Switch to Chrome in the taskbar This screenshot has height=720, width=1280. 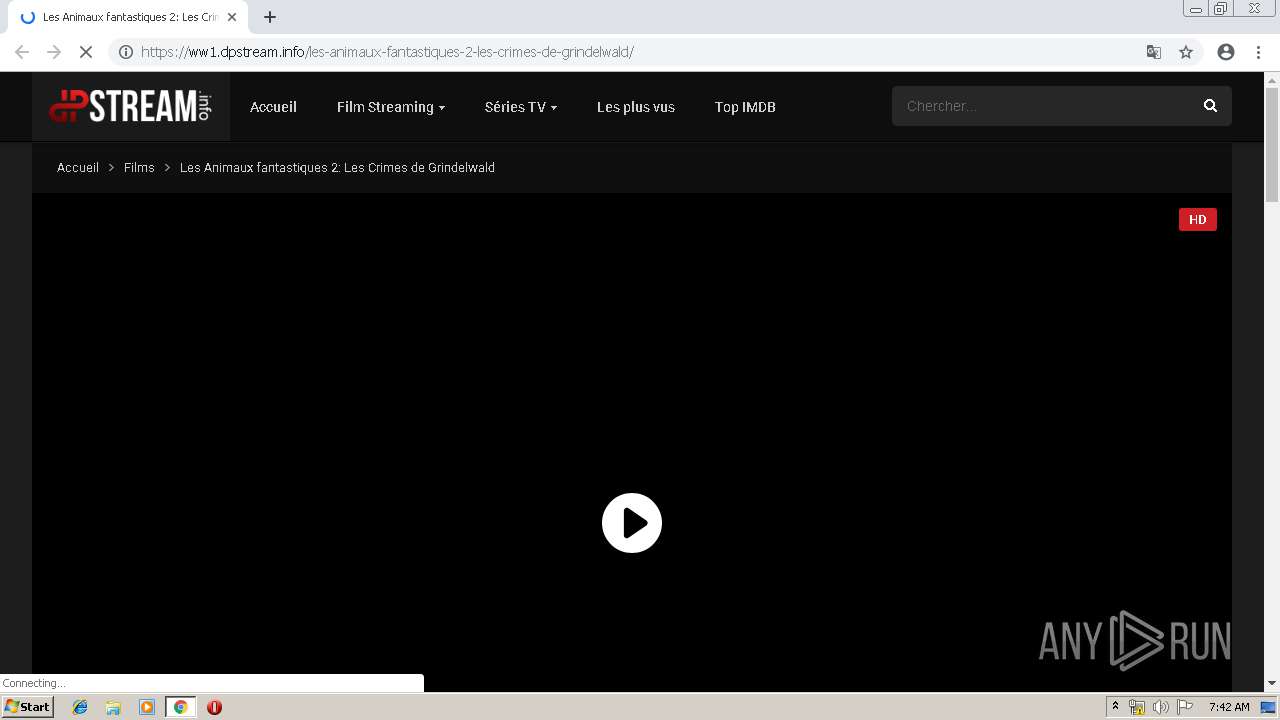(x=181, y=707)
